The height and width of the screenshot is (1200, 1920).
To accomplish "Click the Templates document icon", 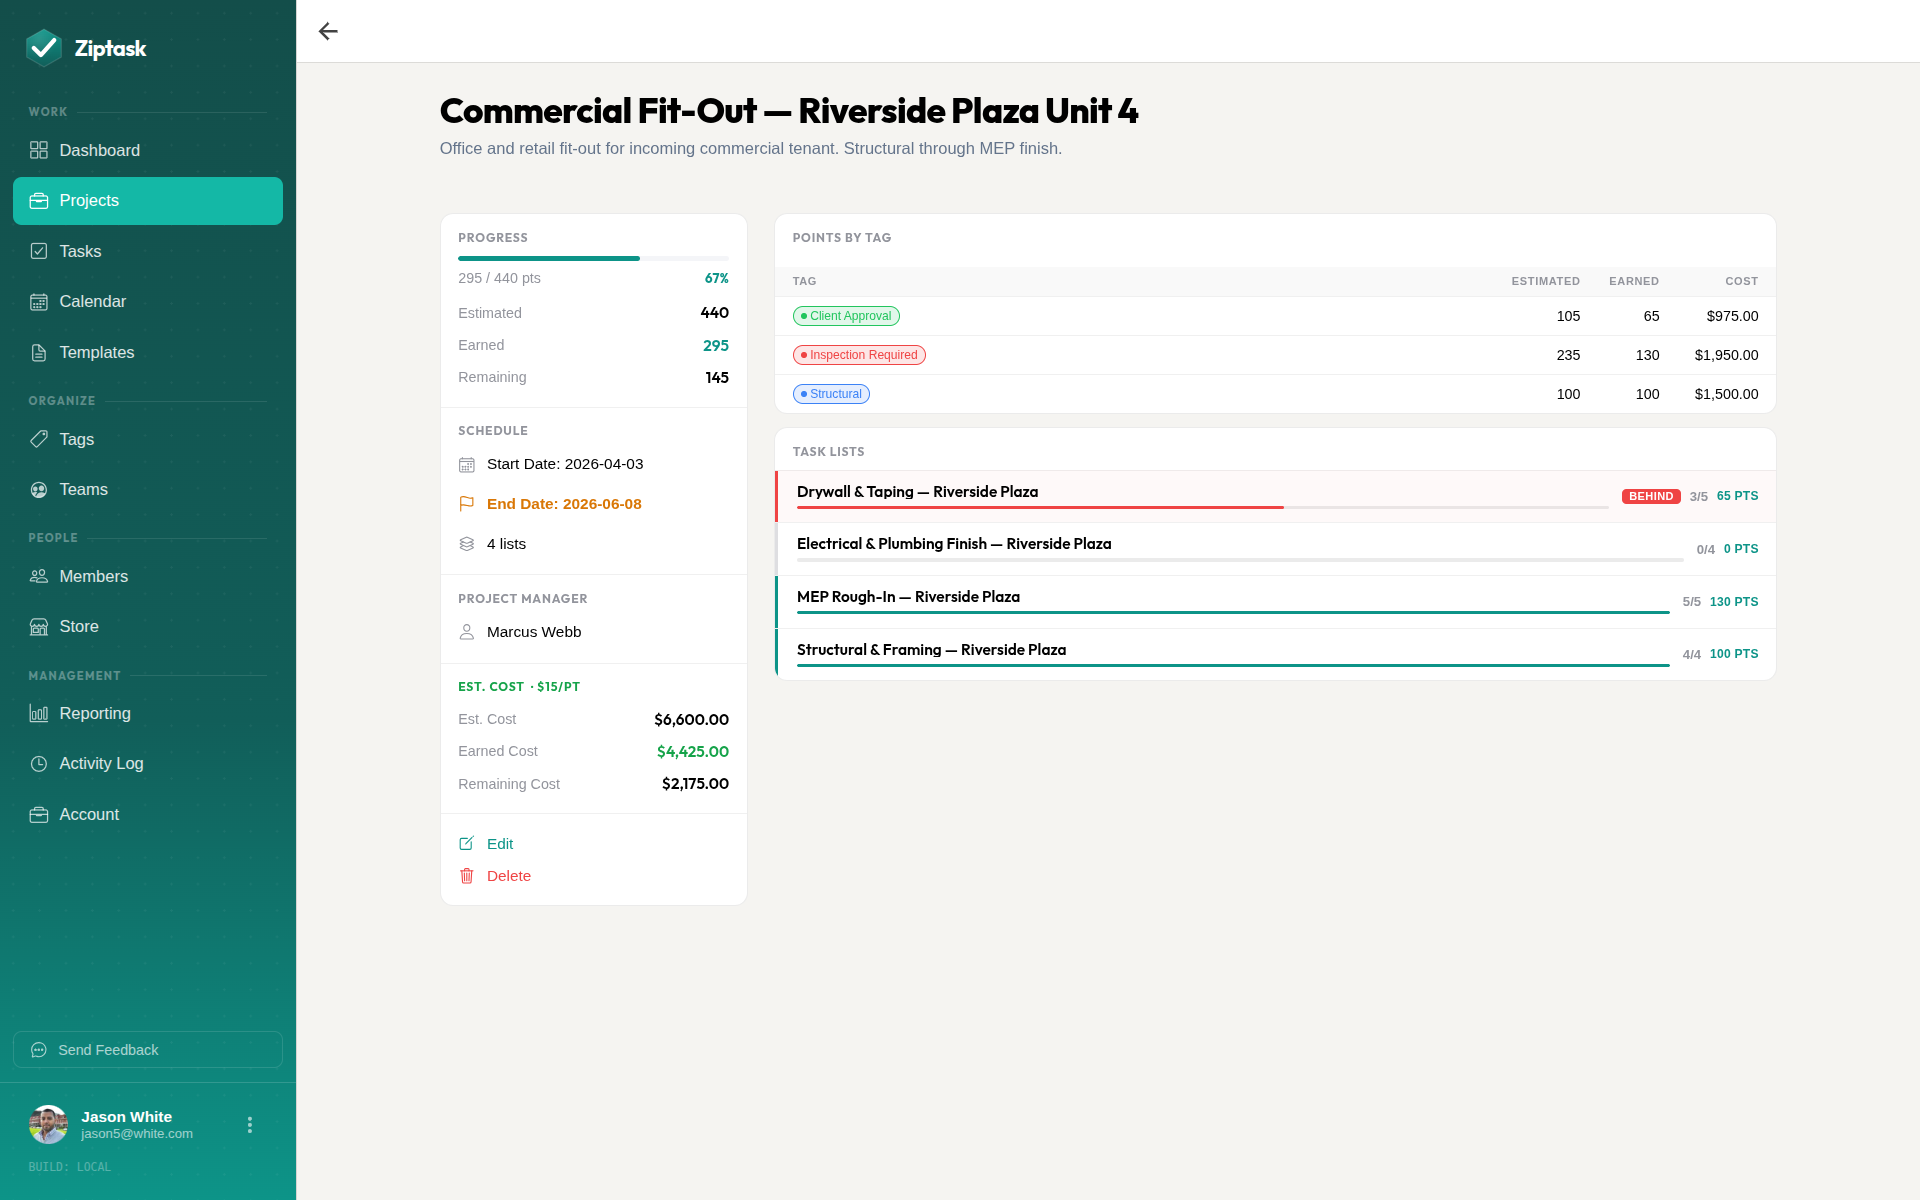I will pos(39,352).
